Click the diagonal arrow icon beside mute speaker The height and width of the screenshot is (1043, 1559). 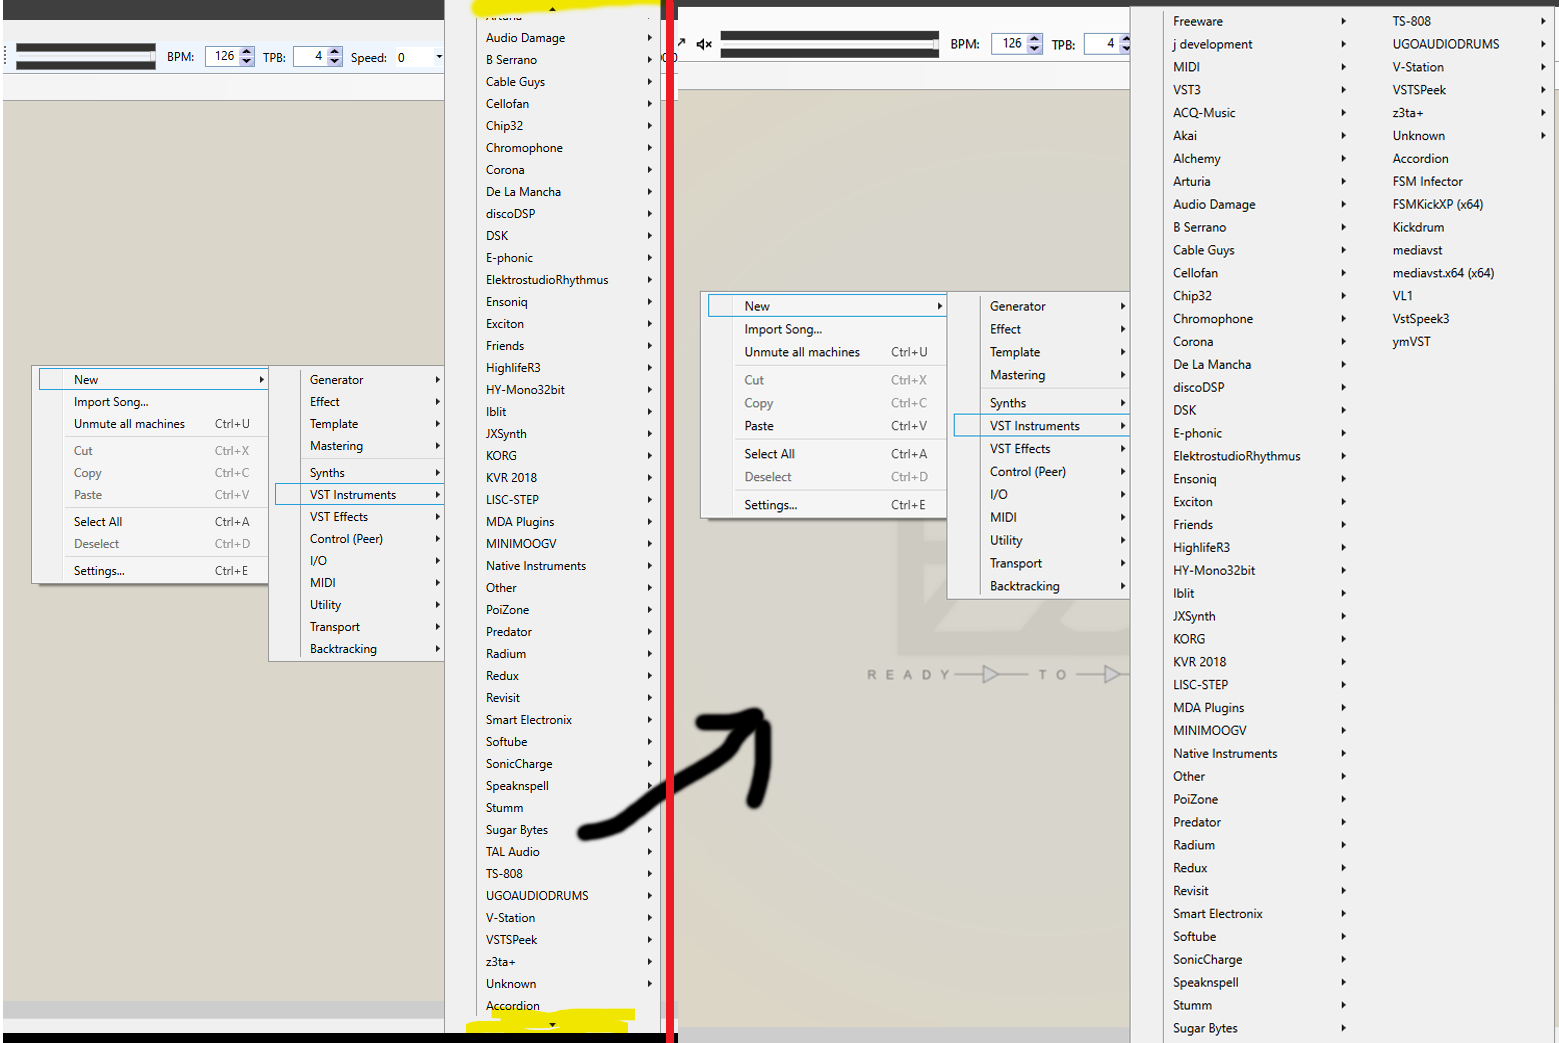(x=682, y=43)
